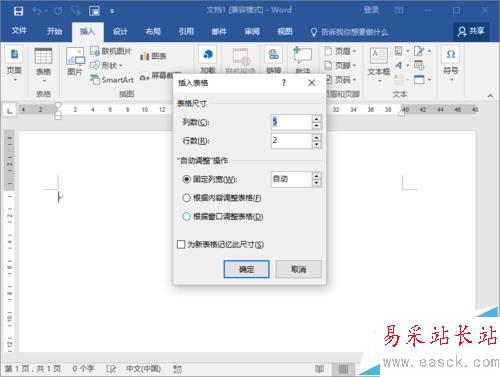
Task: Select 根据内容调整表格 autofit to contents
Action: click(x=222, y=198)
